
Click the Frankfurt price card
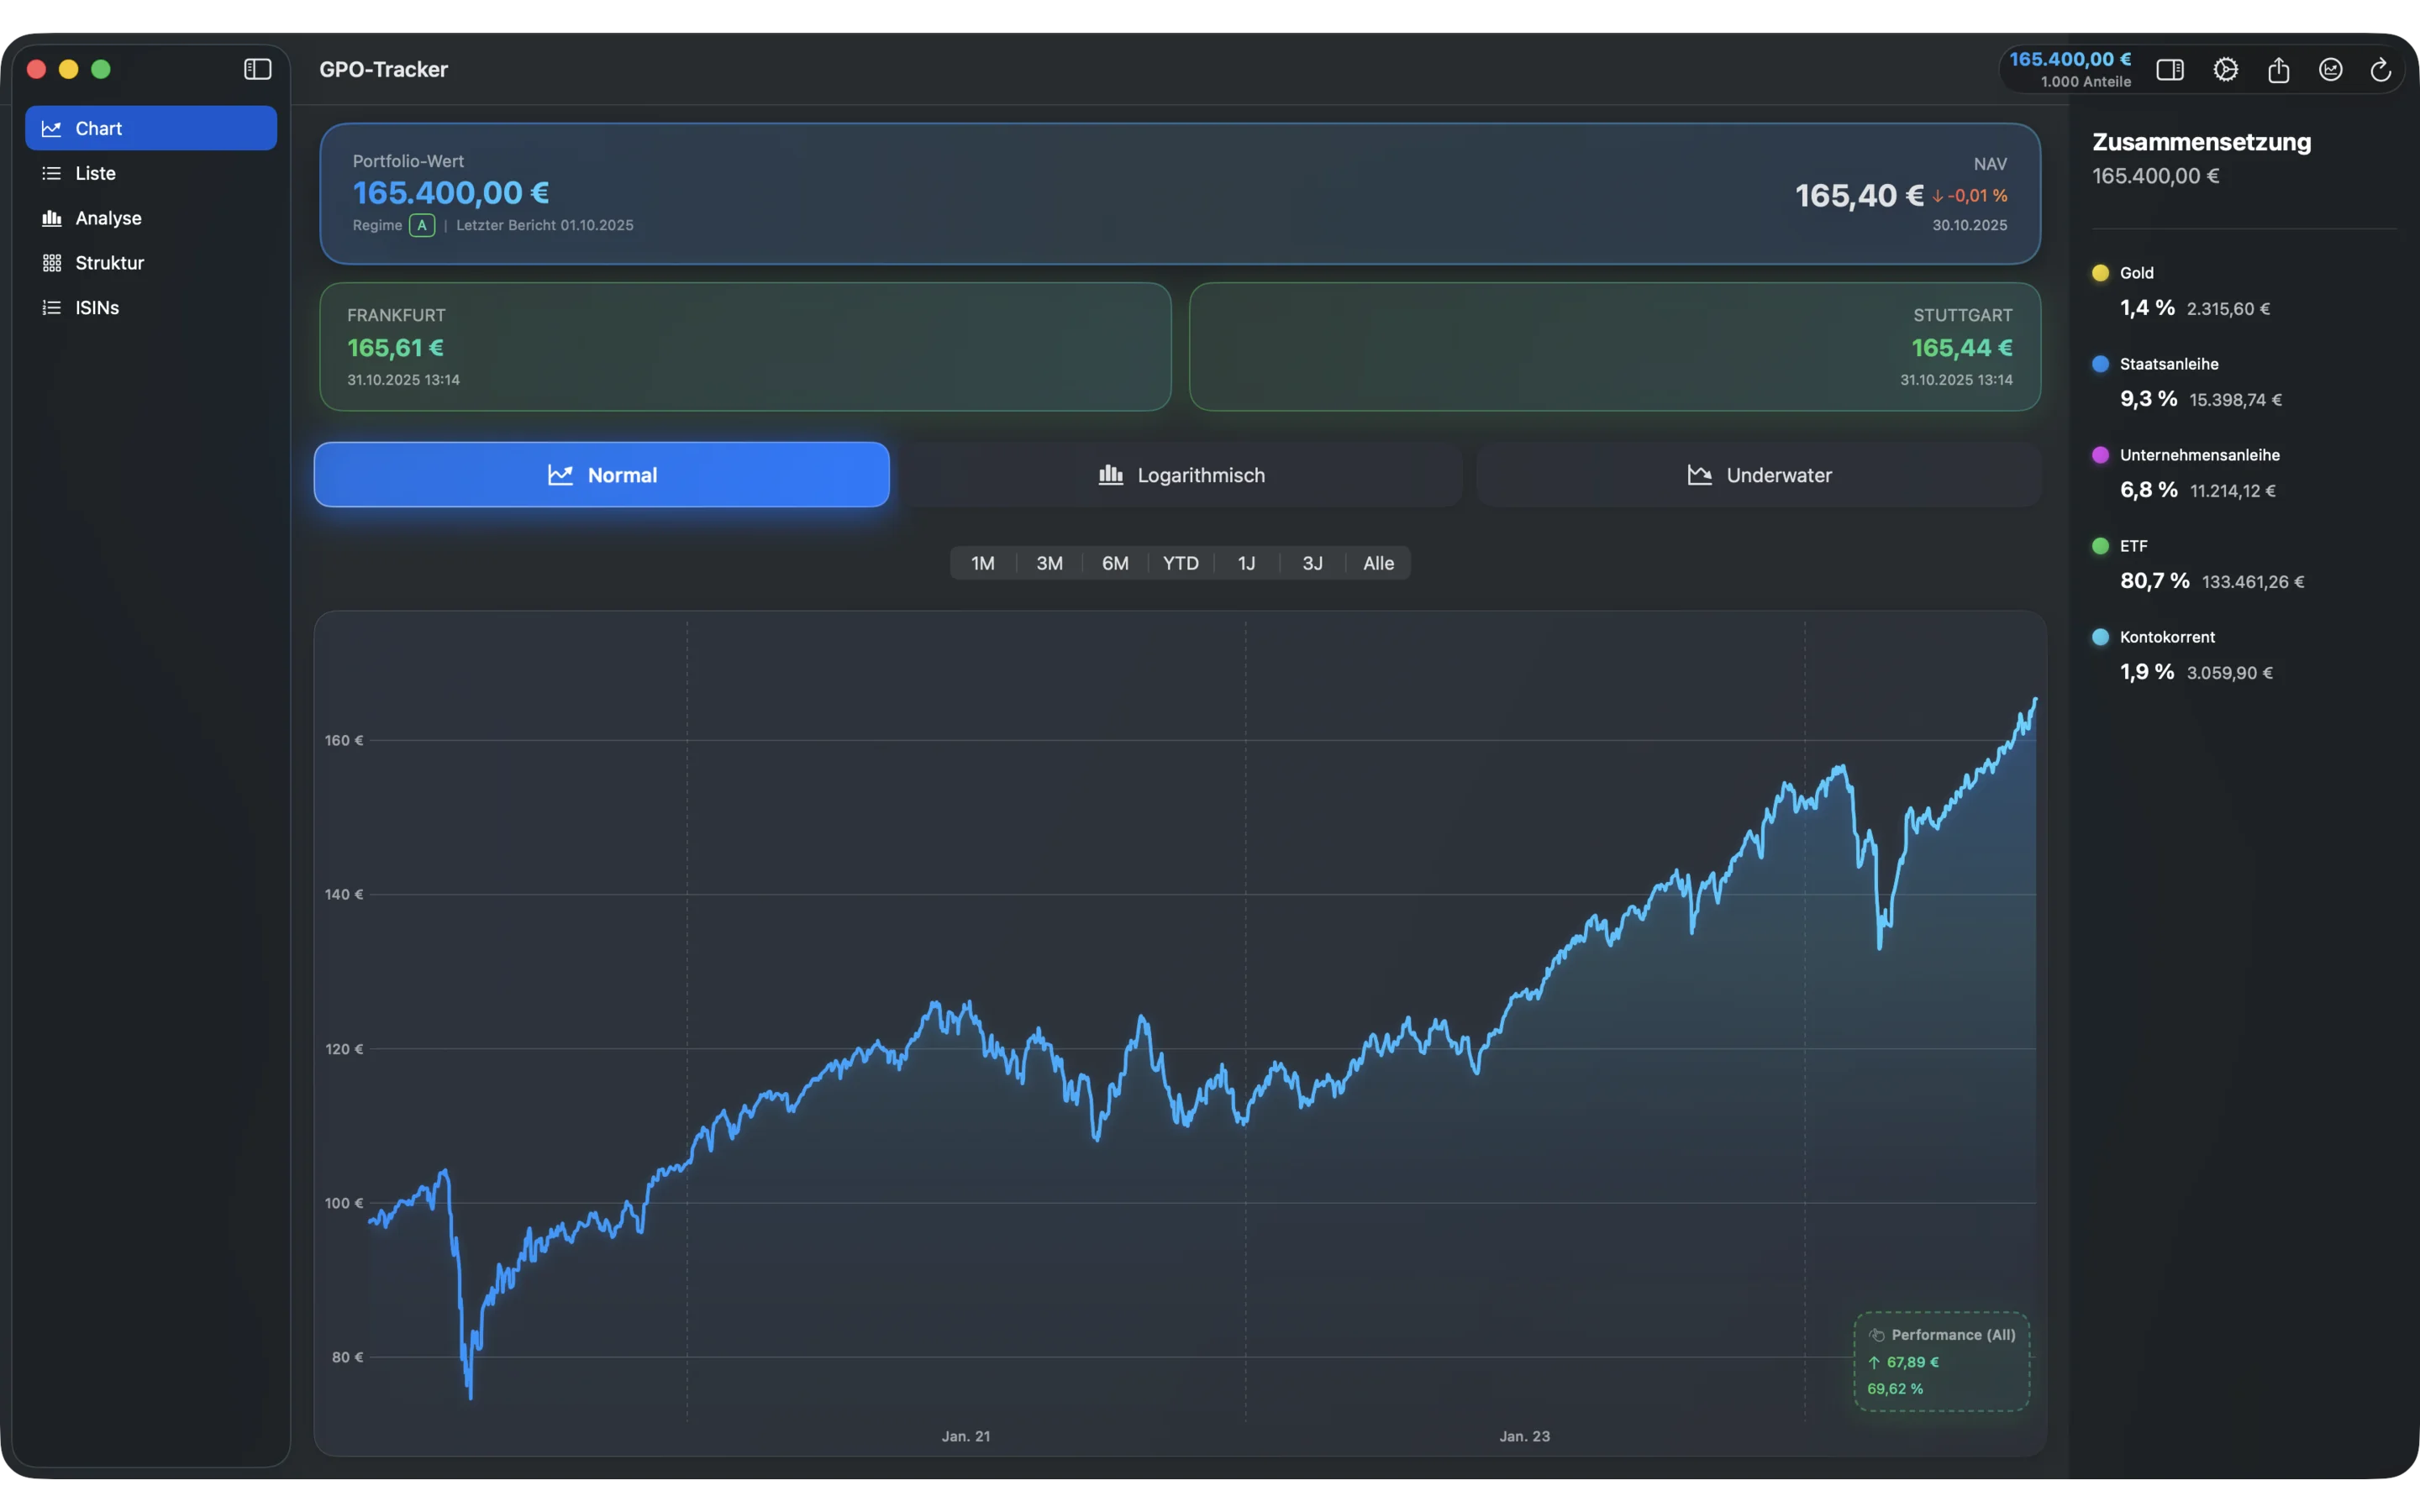pos(744,347)
